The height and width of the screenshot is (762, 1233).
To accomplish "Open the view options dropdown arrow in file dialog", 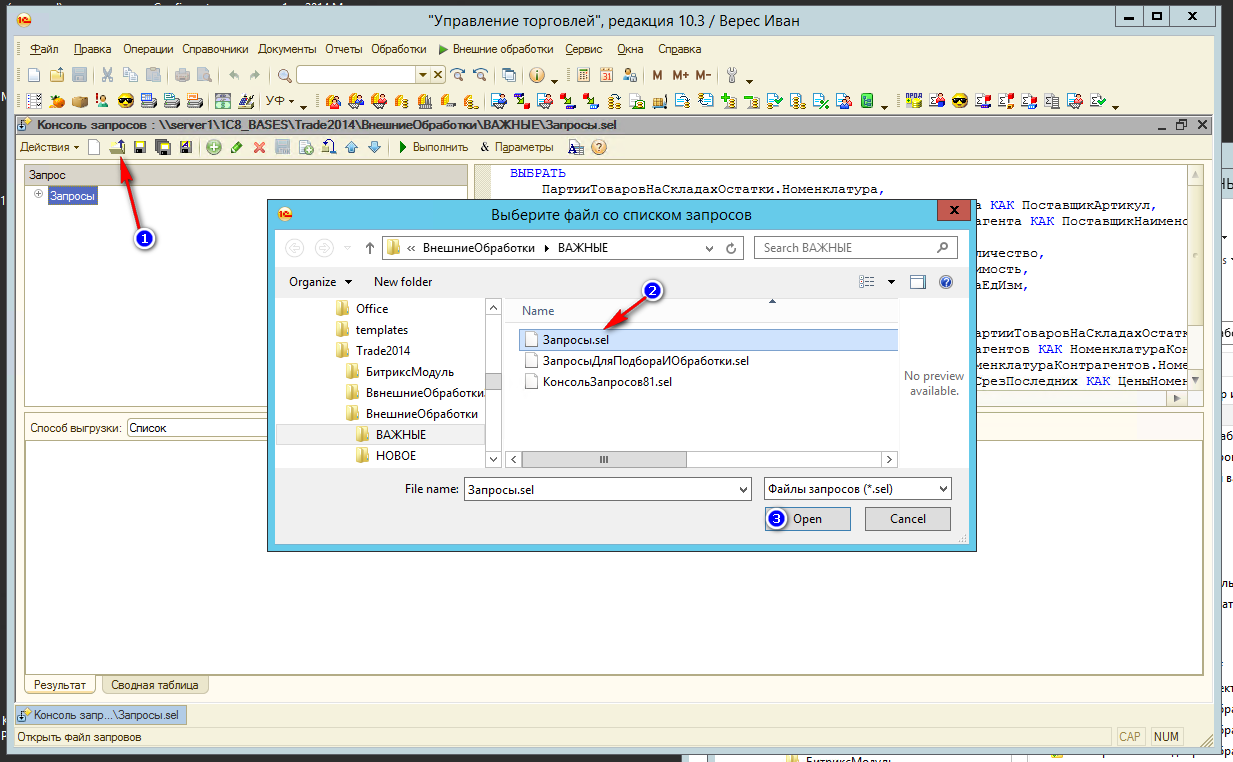I will 892,282.
